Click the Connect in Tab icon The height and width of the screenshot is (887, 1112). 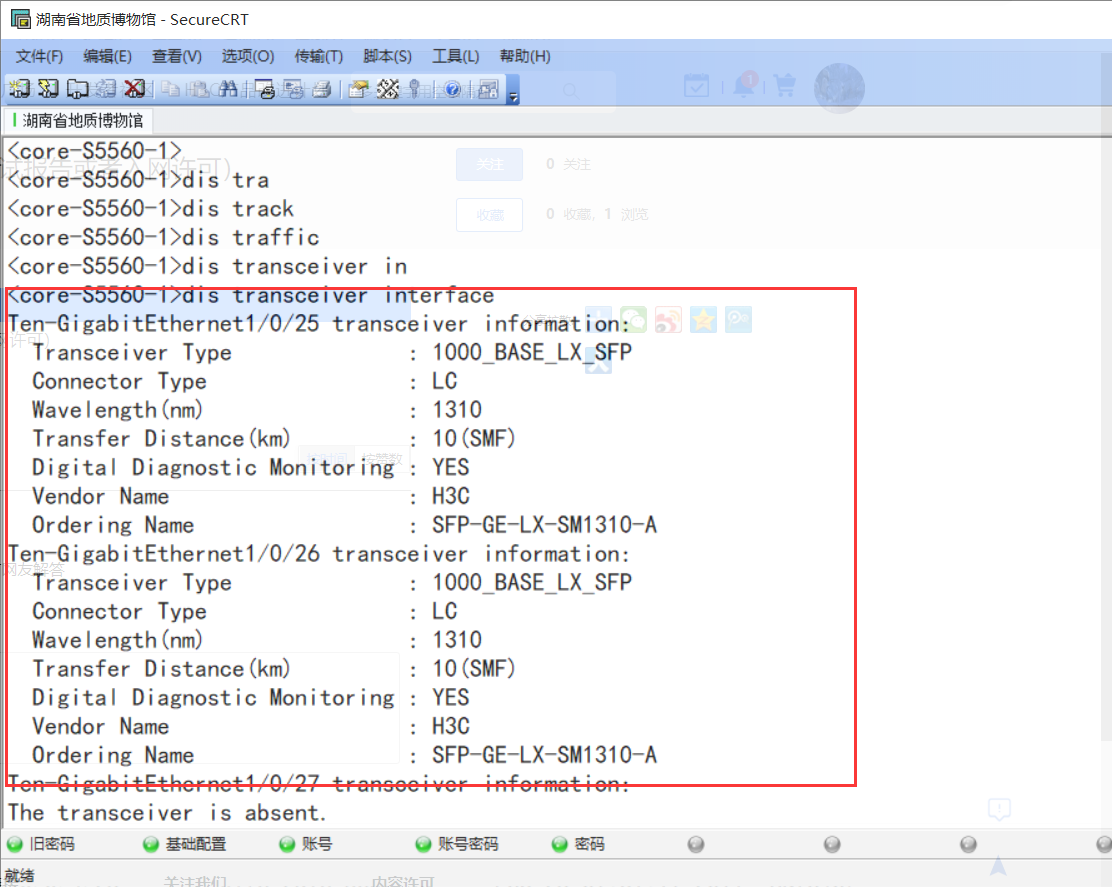tap(77, 89)
